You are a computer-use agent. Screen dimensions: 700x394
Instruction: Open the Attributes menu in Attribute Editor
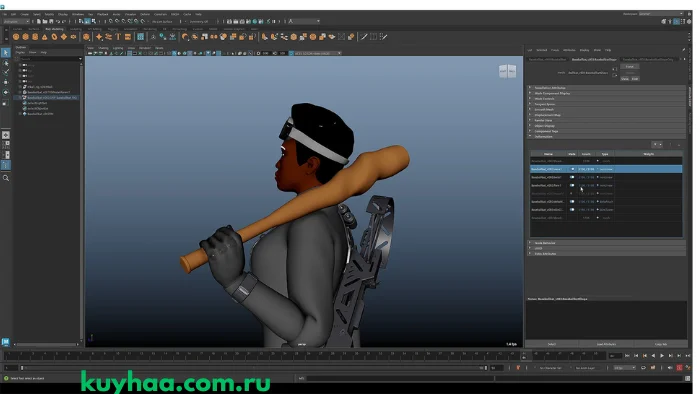[569, 50]
